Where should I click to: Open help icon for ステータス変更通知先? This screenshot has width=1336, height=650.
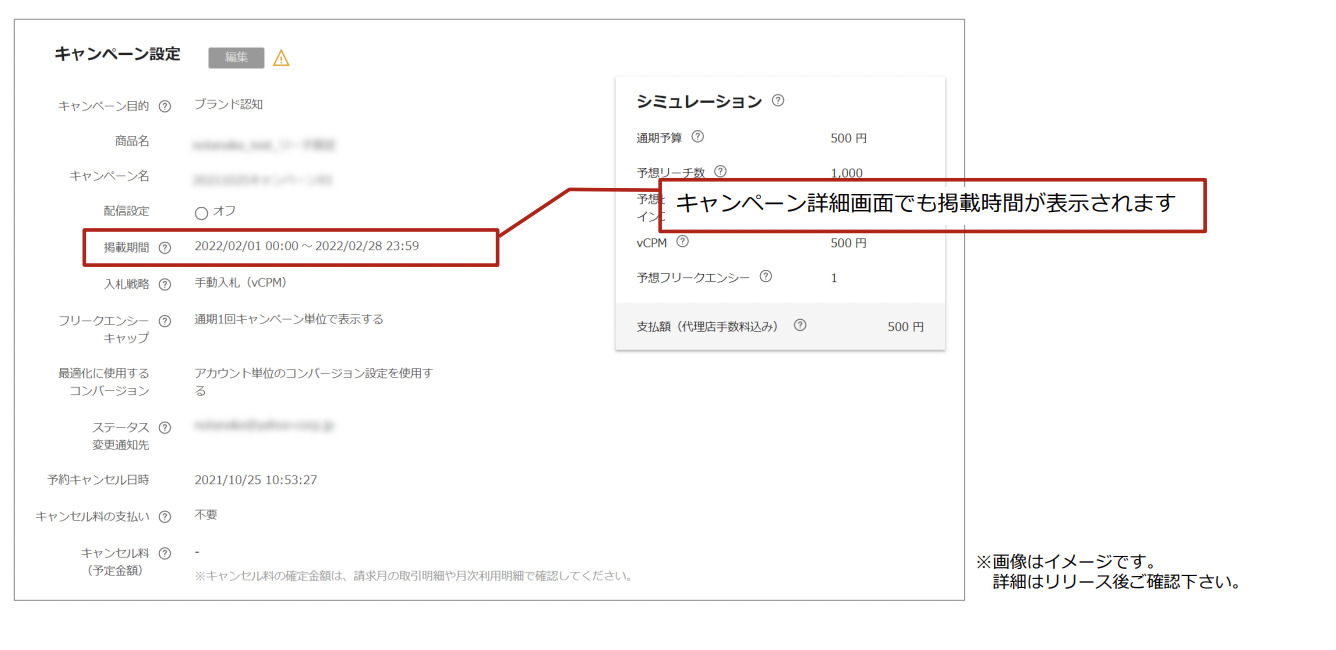point(165,428)
